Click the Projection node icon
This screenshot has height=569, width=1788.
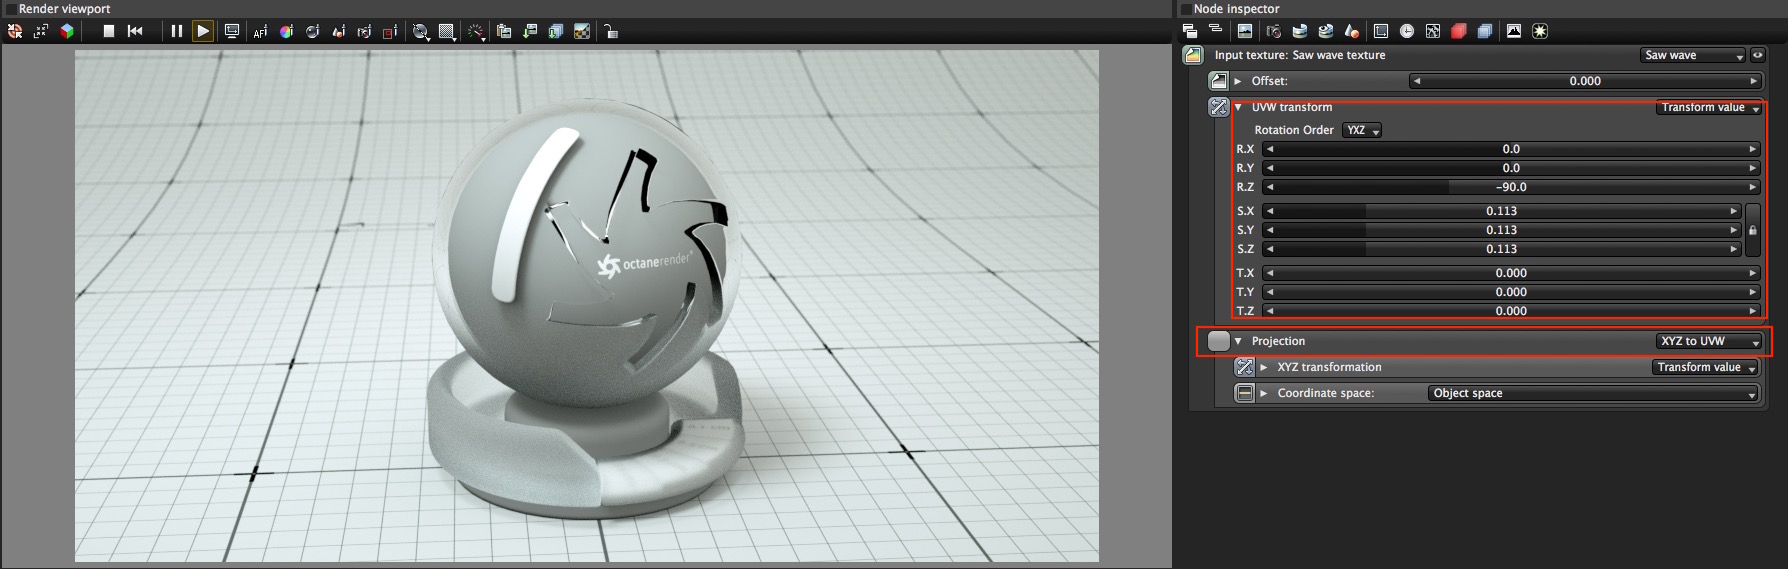[x=1218, y=341]
